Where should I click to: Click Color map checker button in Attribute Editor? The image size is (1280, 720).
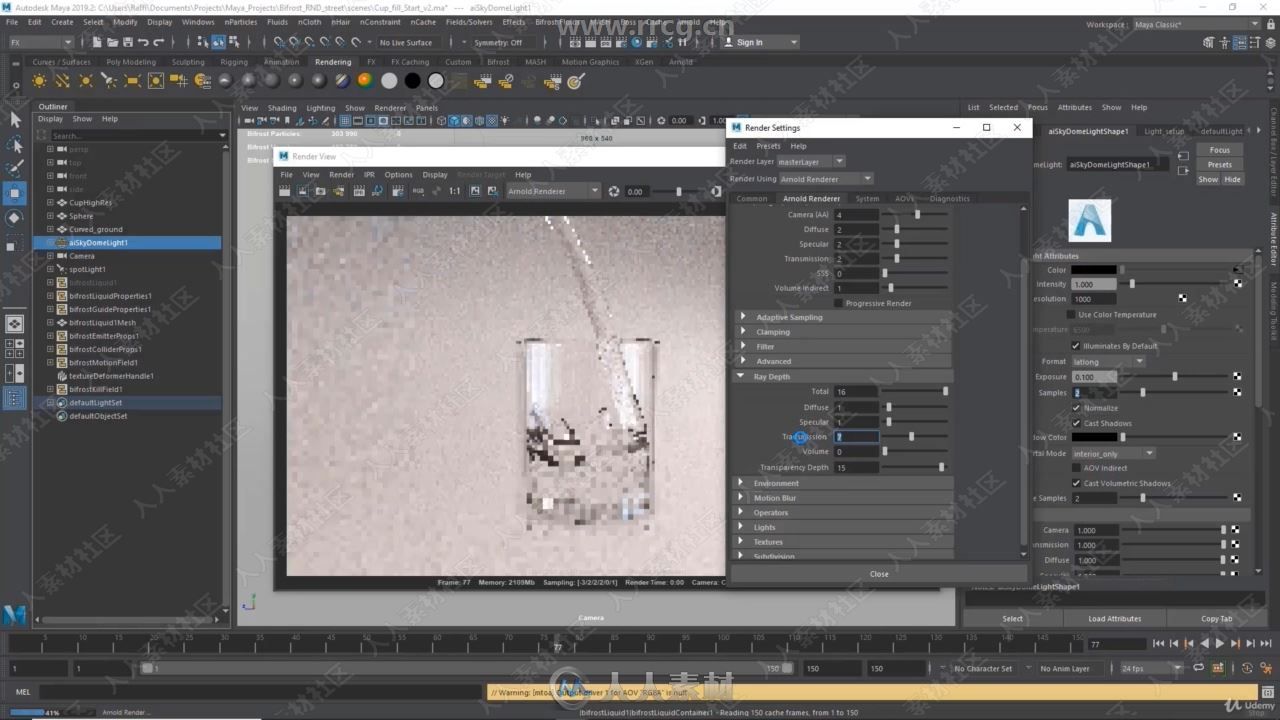[1237, 270]
